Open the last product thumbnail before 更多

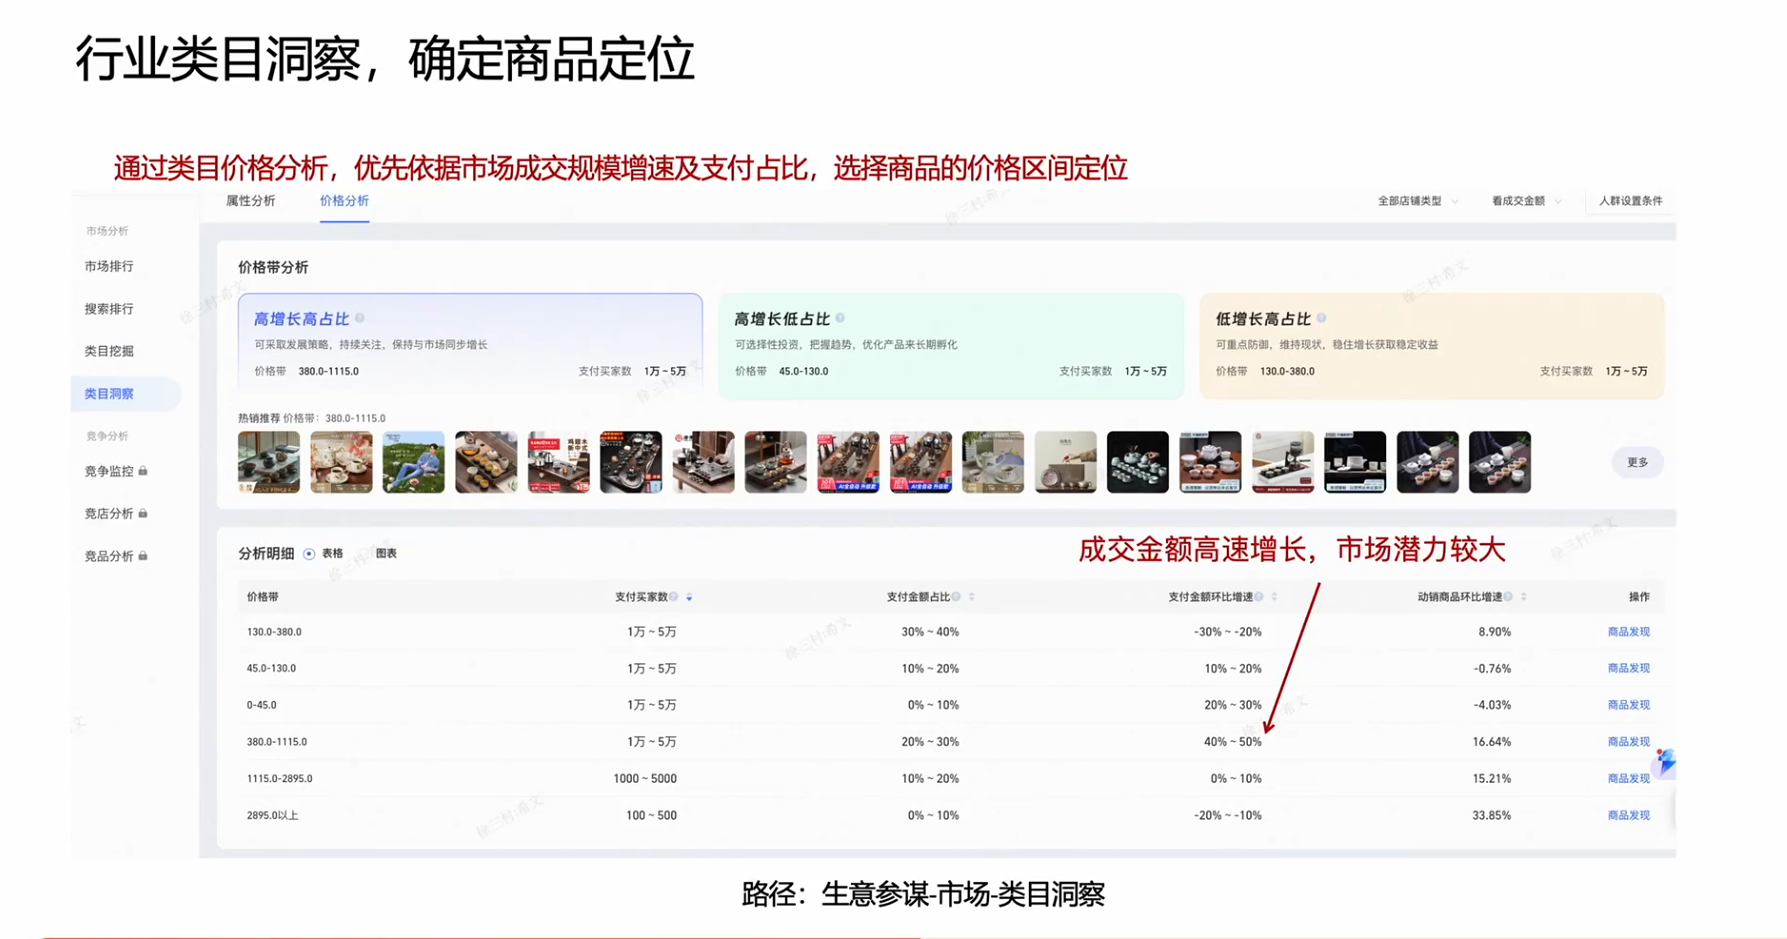coord(1500,462)
